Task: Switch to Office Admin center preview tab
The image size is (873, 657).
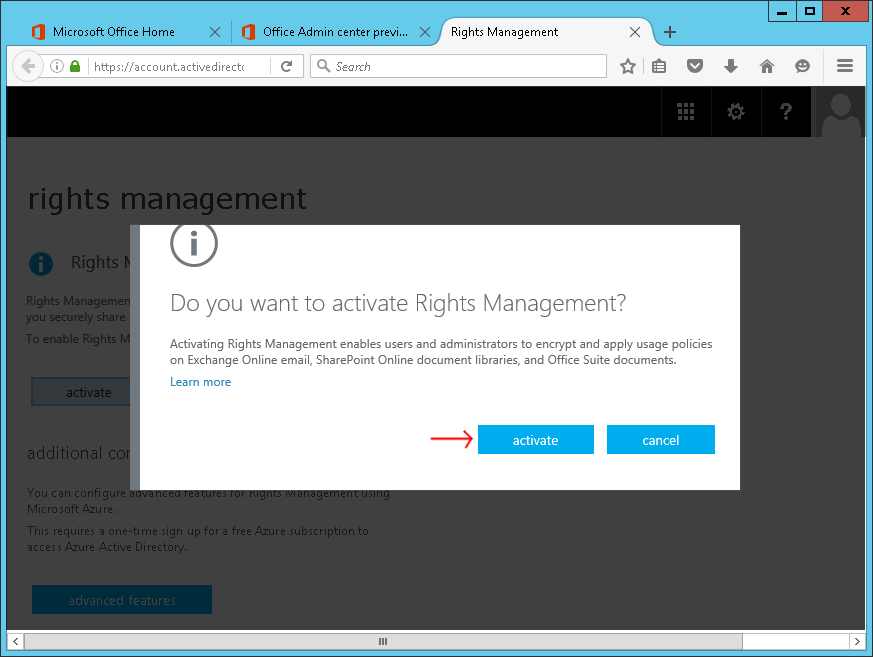Action: click(x=335, y=32)
